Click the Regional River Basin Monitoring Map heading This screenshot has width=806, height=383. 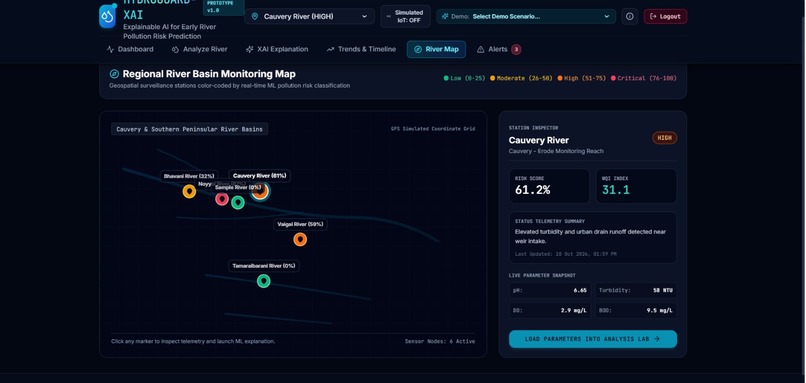[x=209, y=74]
